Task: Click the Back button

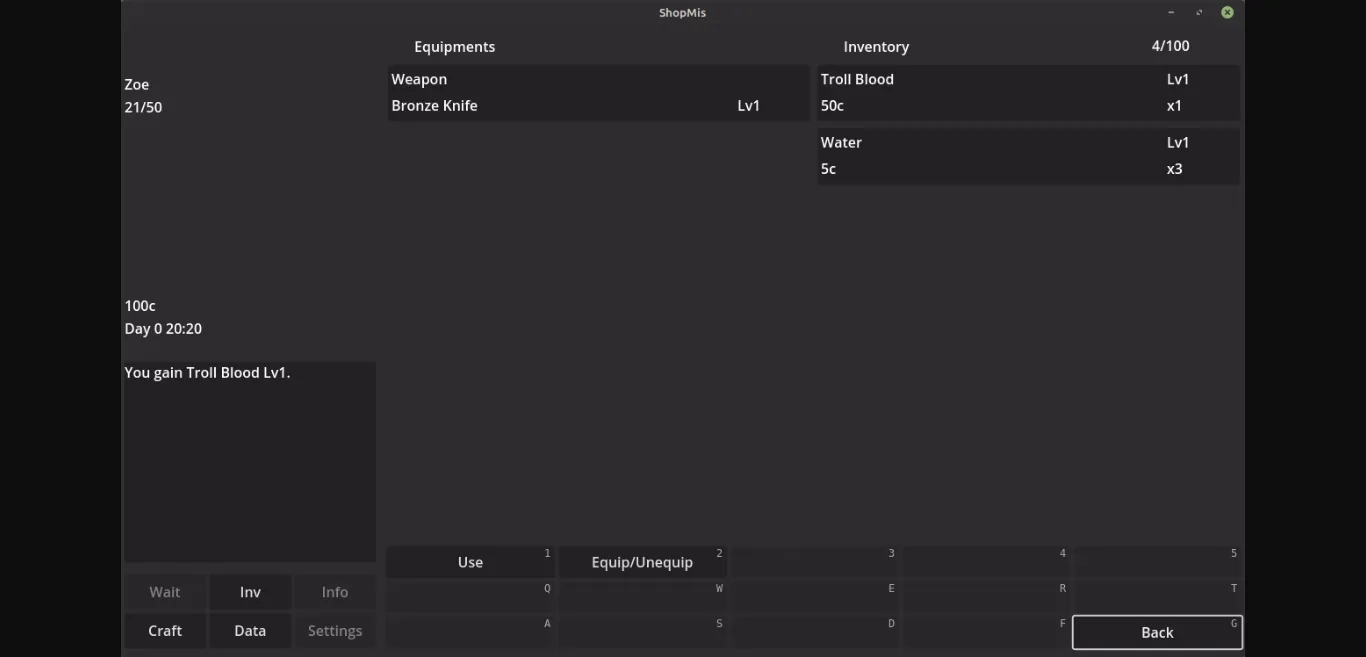Action: point(1157,632)
